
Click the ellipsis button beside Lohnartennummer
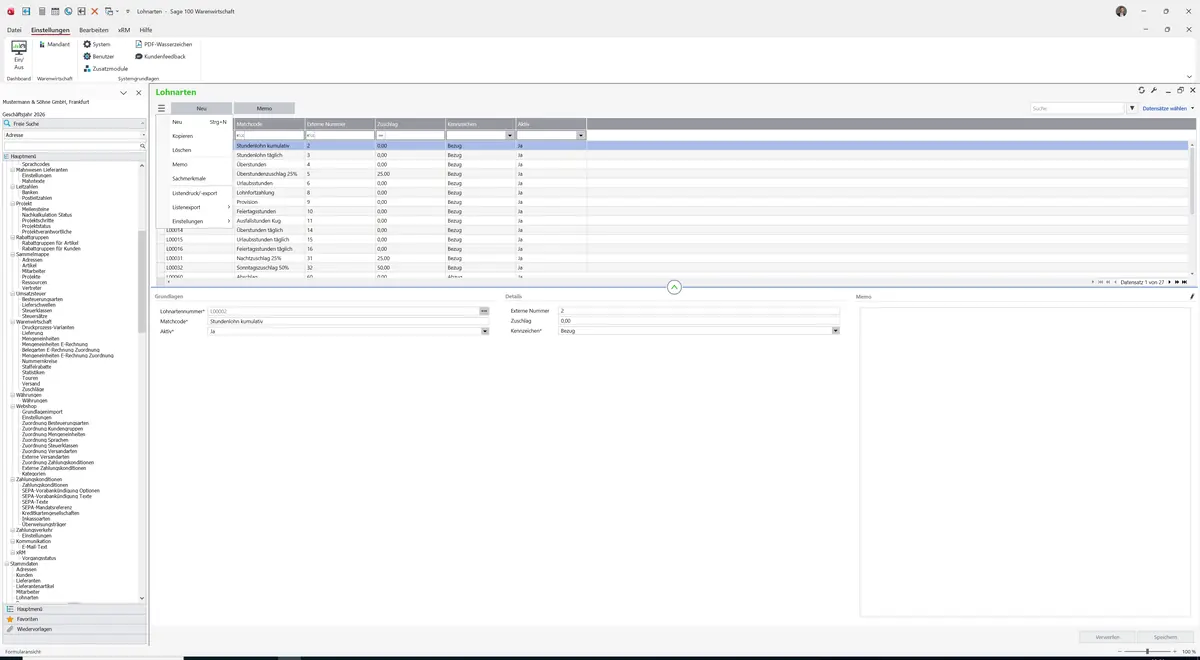coord(484,311)
